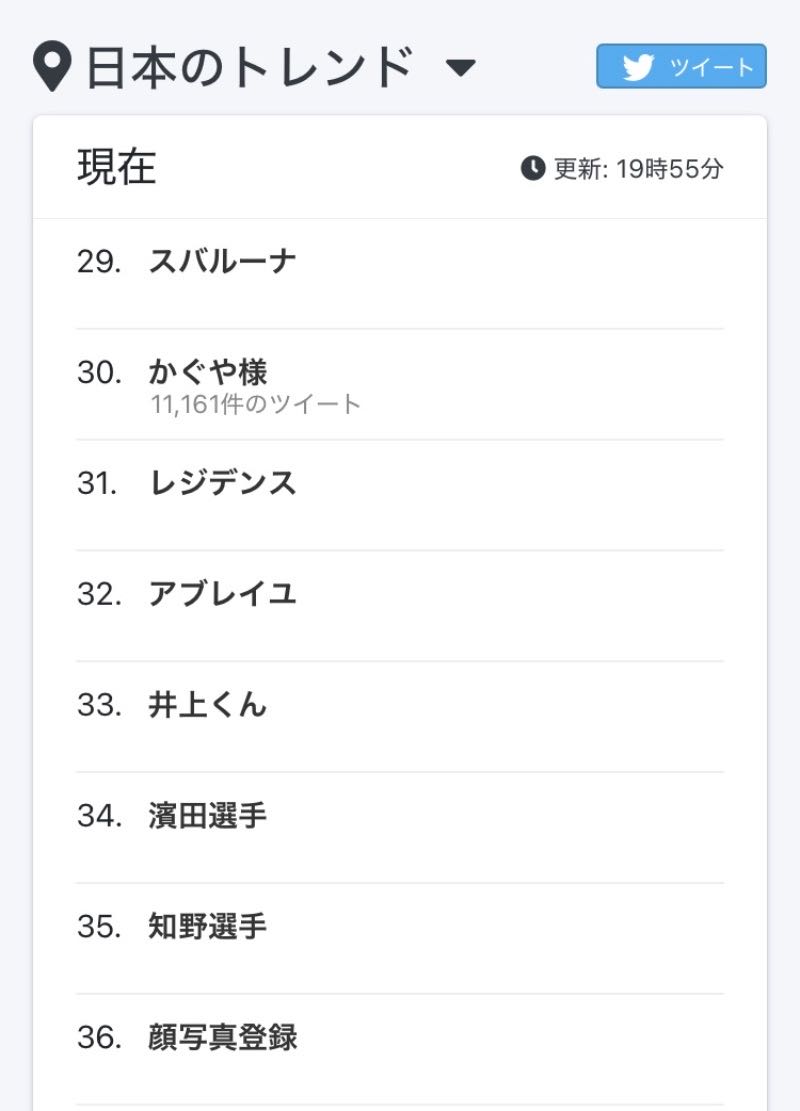
Task: Open the 知野選手 trend
Action: [208, 928]
